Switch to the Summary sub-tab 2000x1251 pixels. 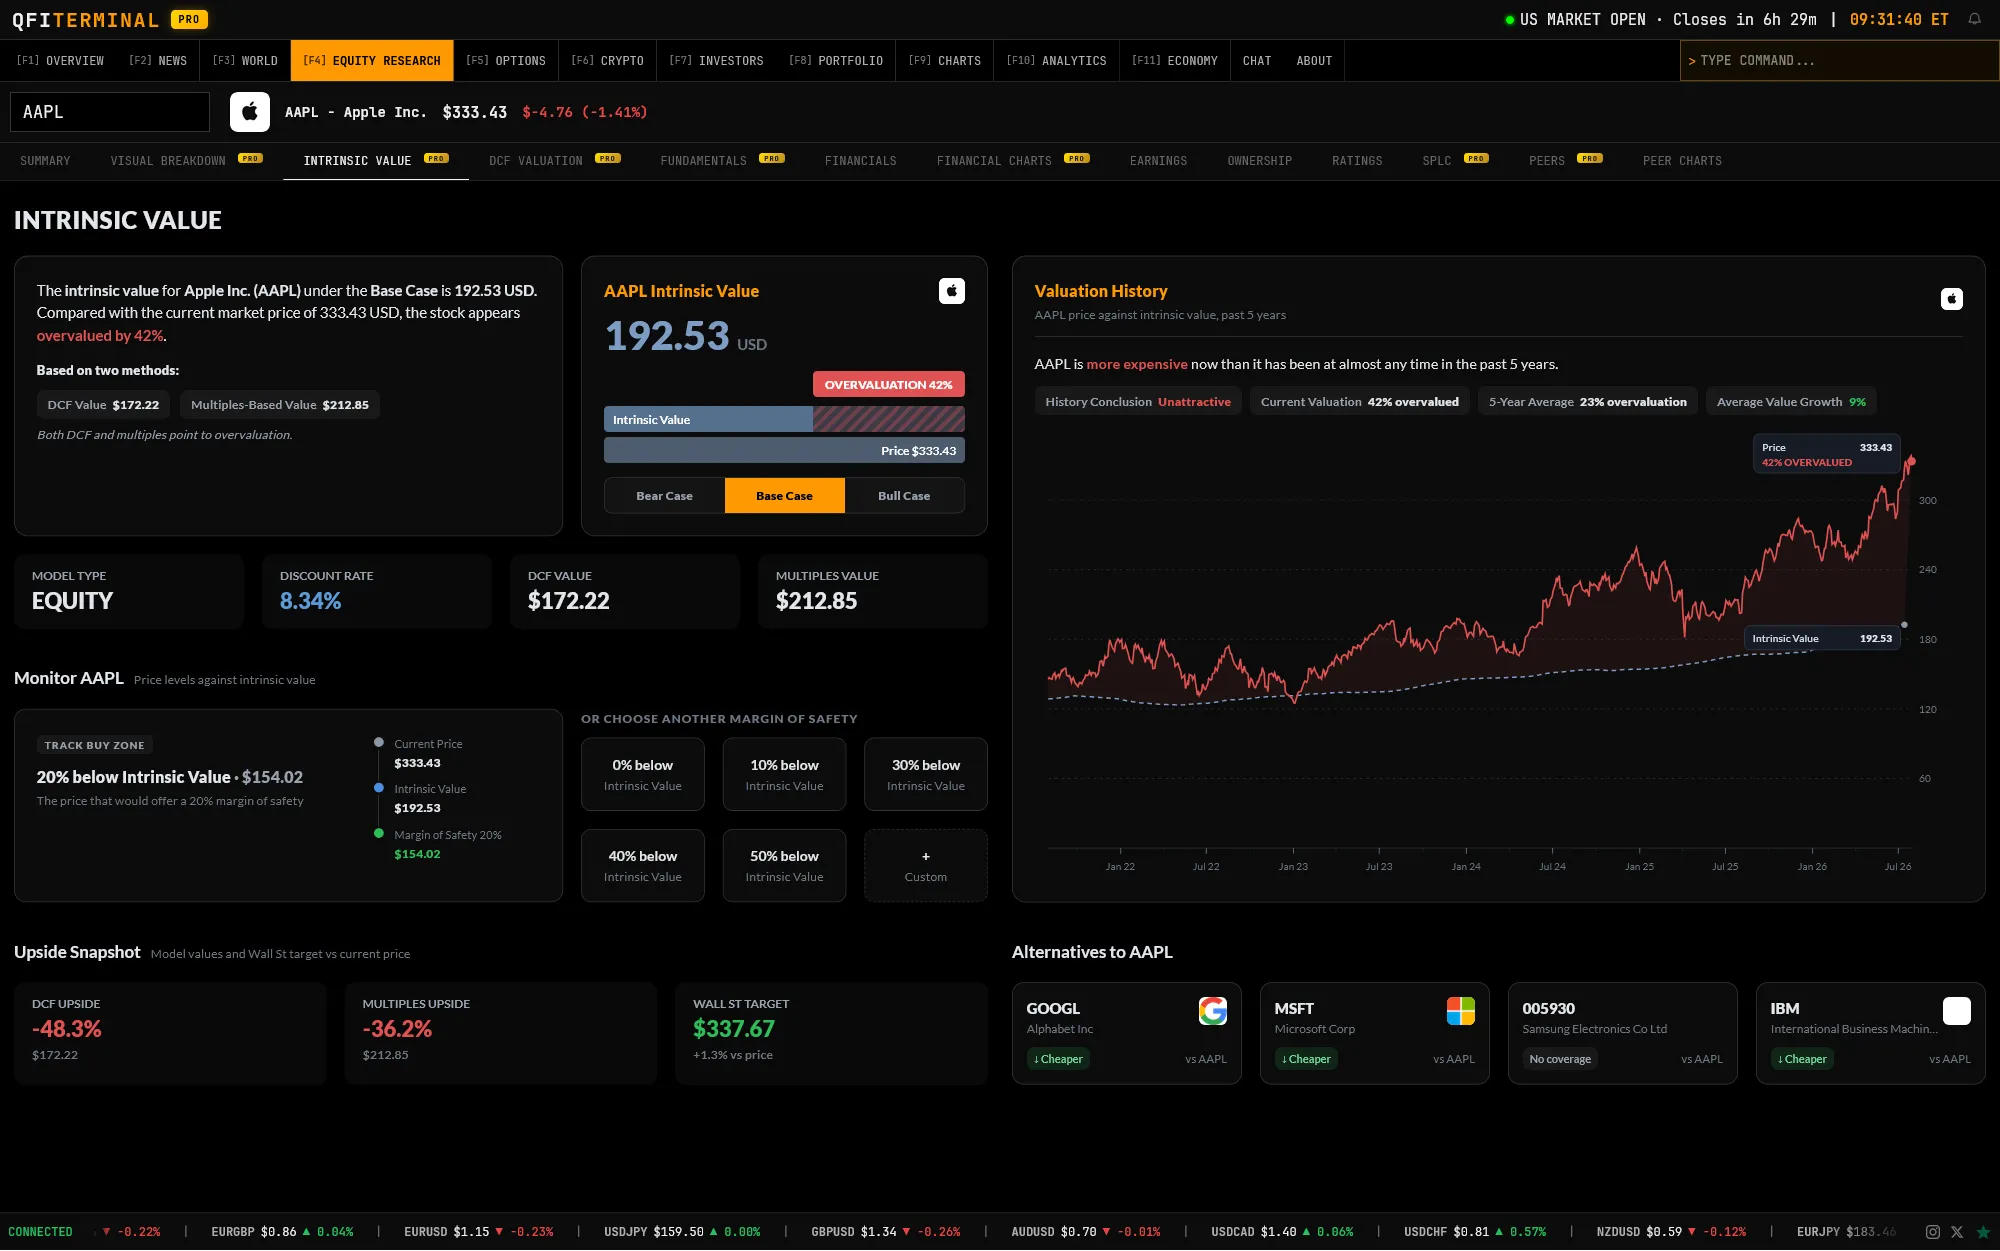coord(45,161)
